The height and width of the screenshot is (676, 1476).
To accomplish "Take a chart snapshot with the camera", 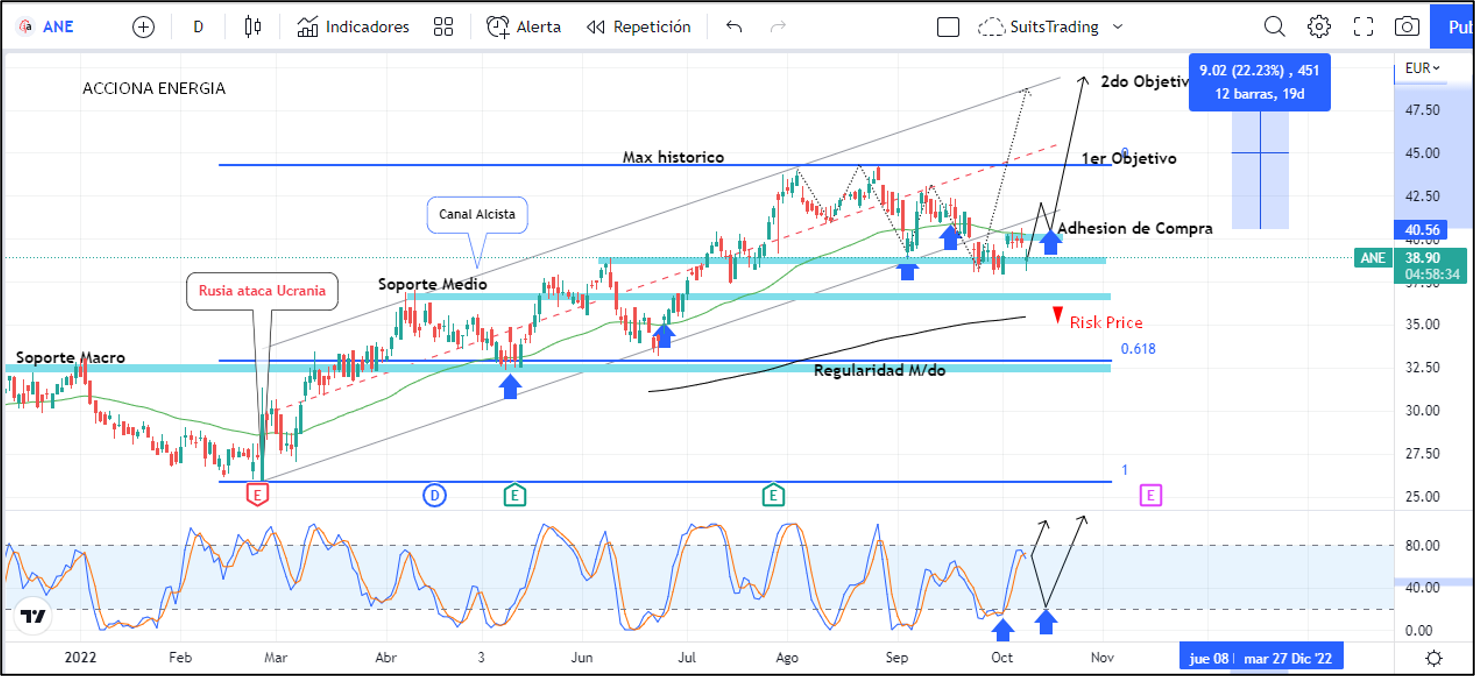I will pos(1407,27).
